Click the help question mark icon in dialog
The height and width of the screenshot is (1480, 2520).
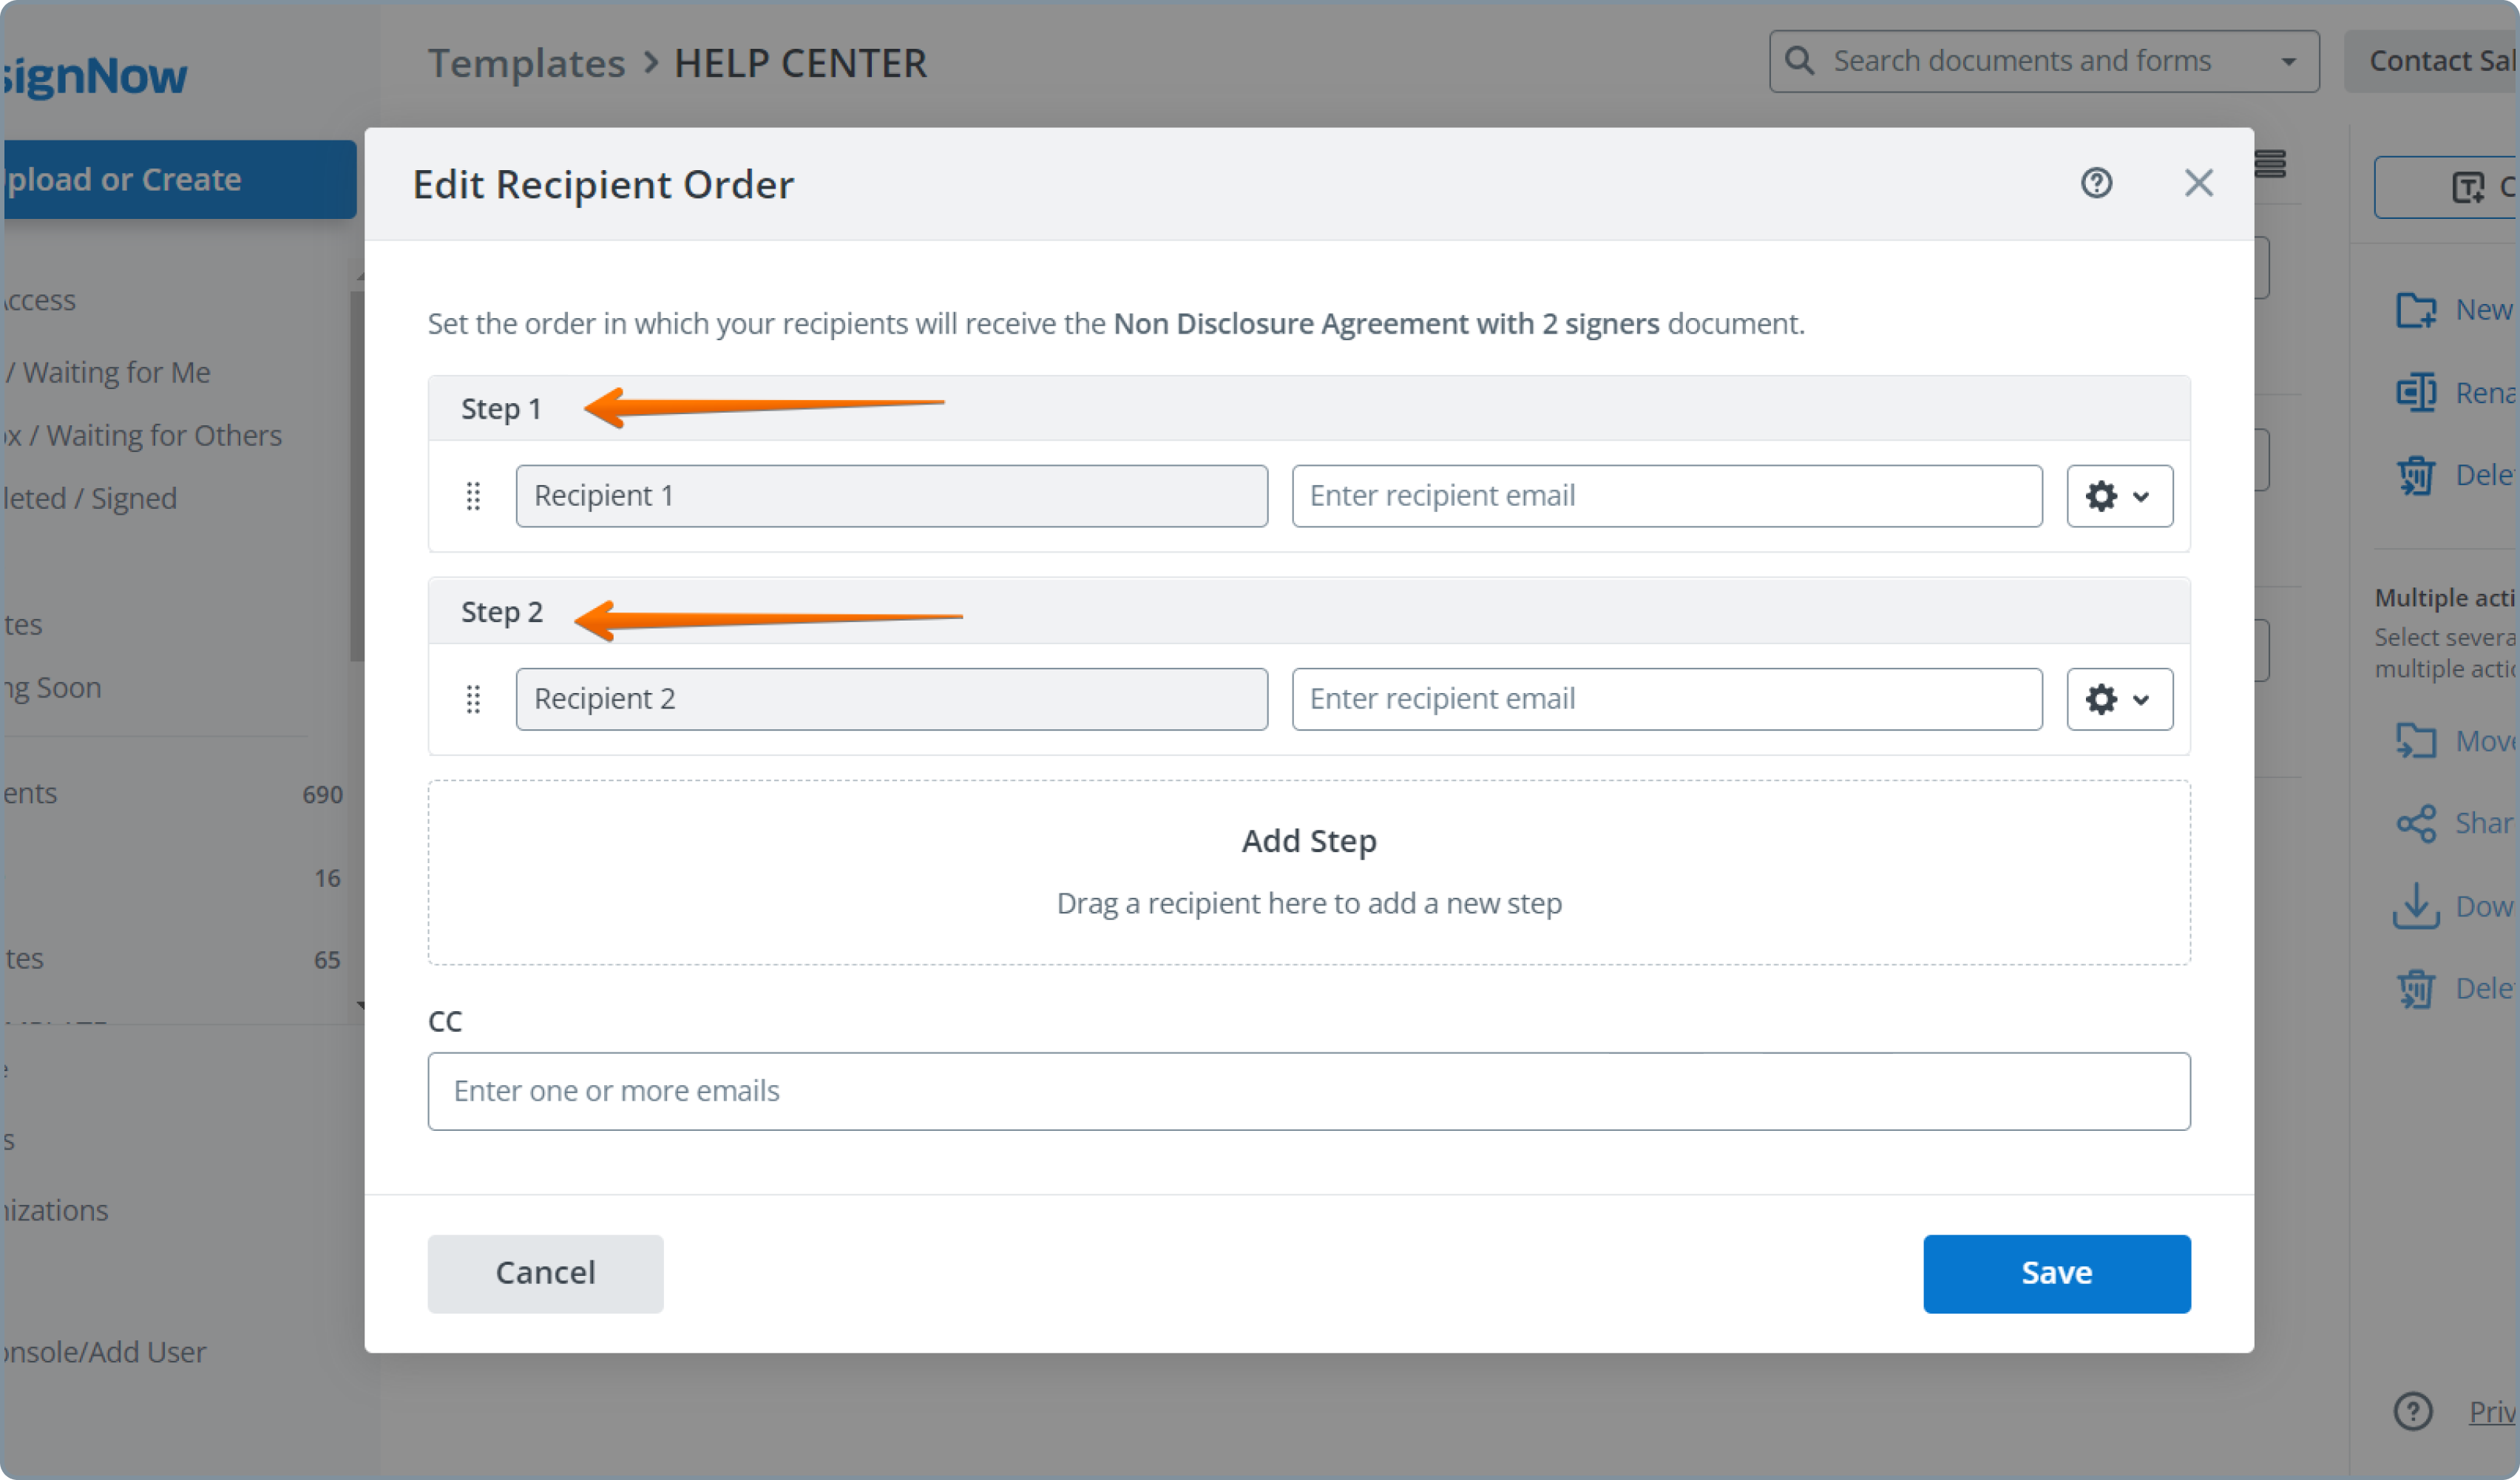2096,183
